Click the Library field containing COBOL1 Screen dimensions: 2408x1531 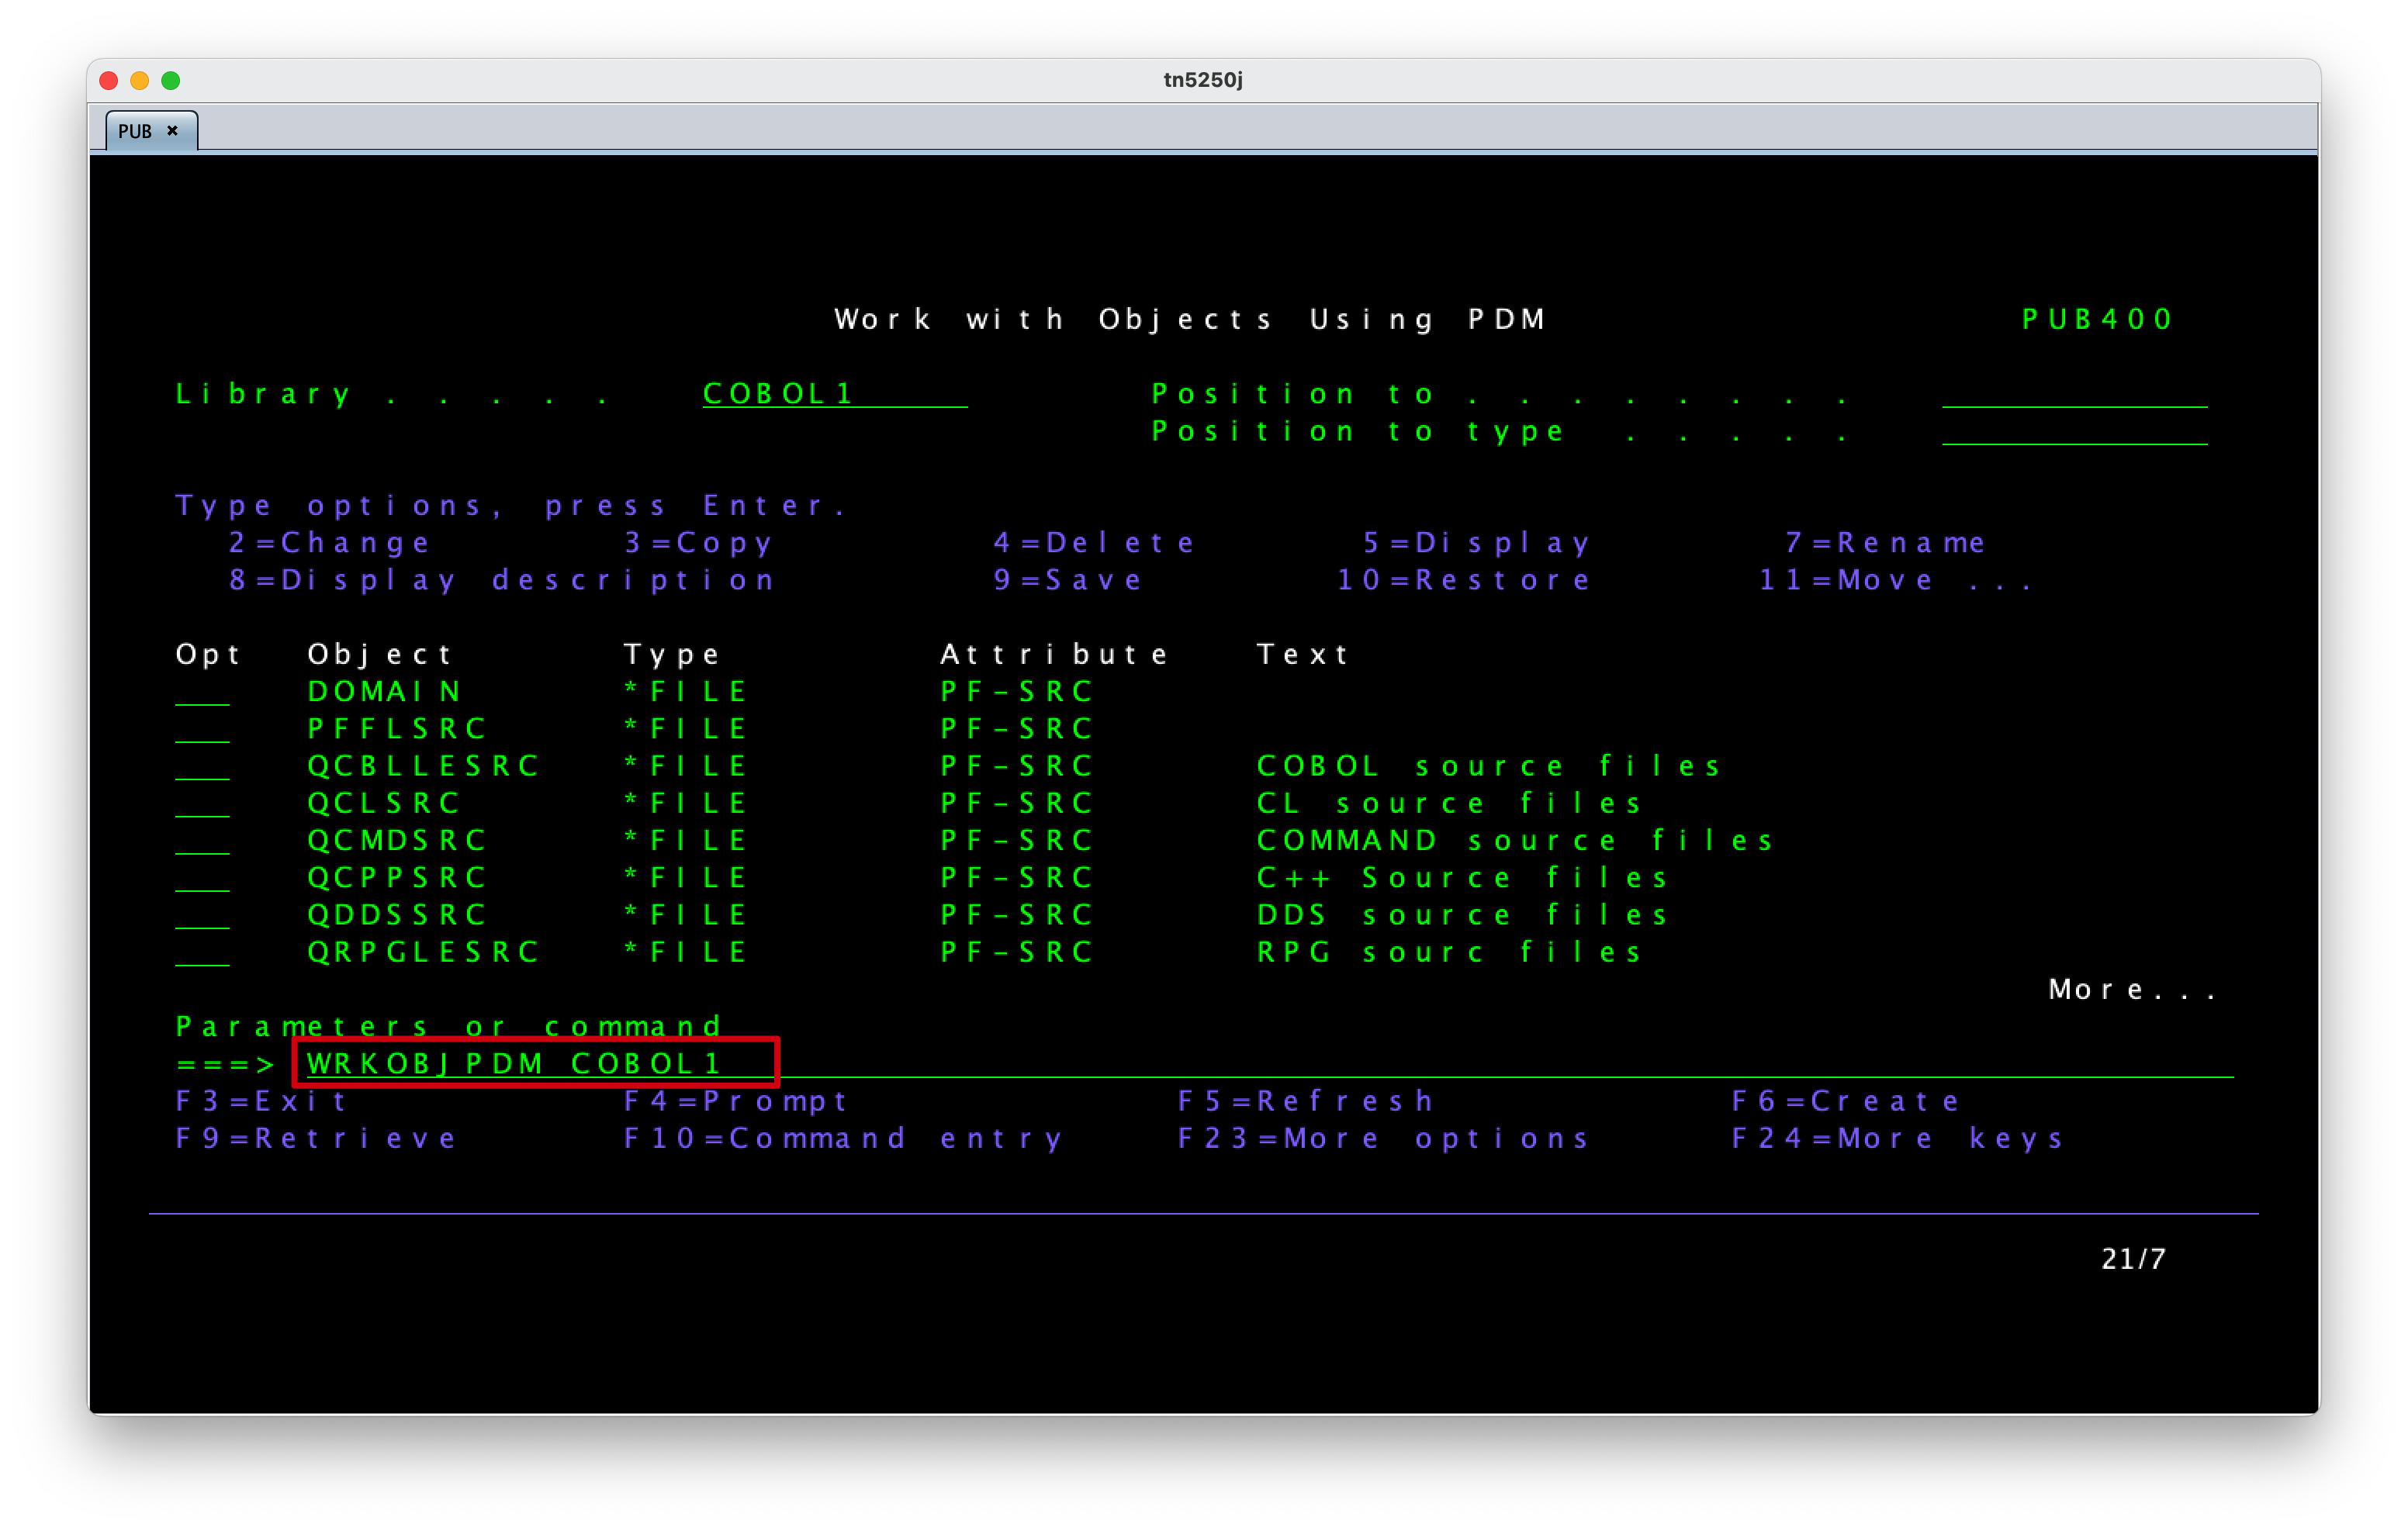click(x=835, y=394)
